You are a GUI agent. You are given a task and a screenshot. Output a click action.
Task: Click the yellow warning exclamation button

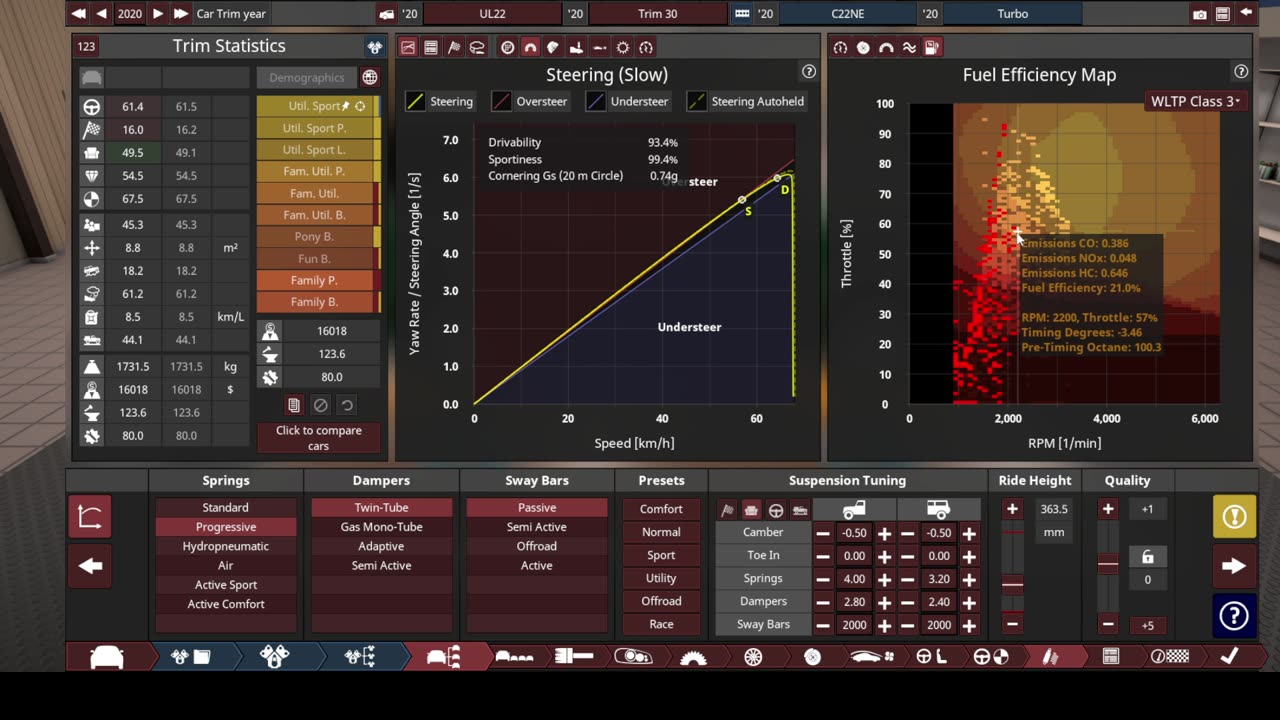coord(1234,517)
